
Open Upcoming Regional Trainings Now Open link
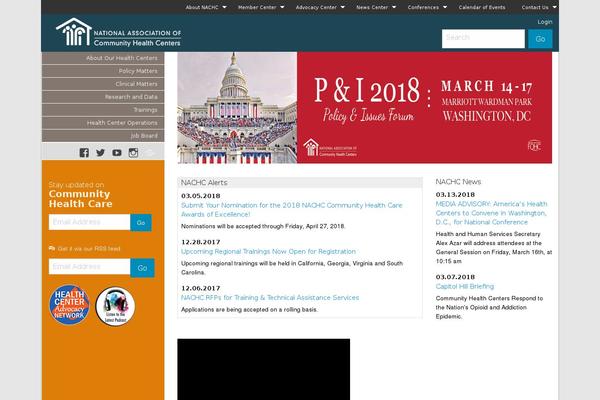[268, 251]
